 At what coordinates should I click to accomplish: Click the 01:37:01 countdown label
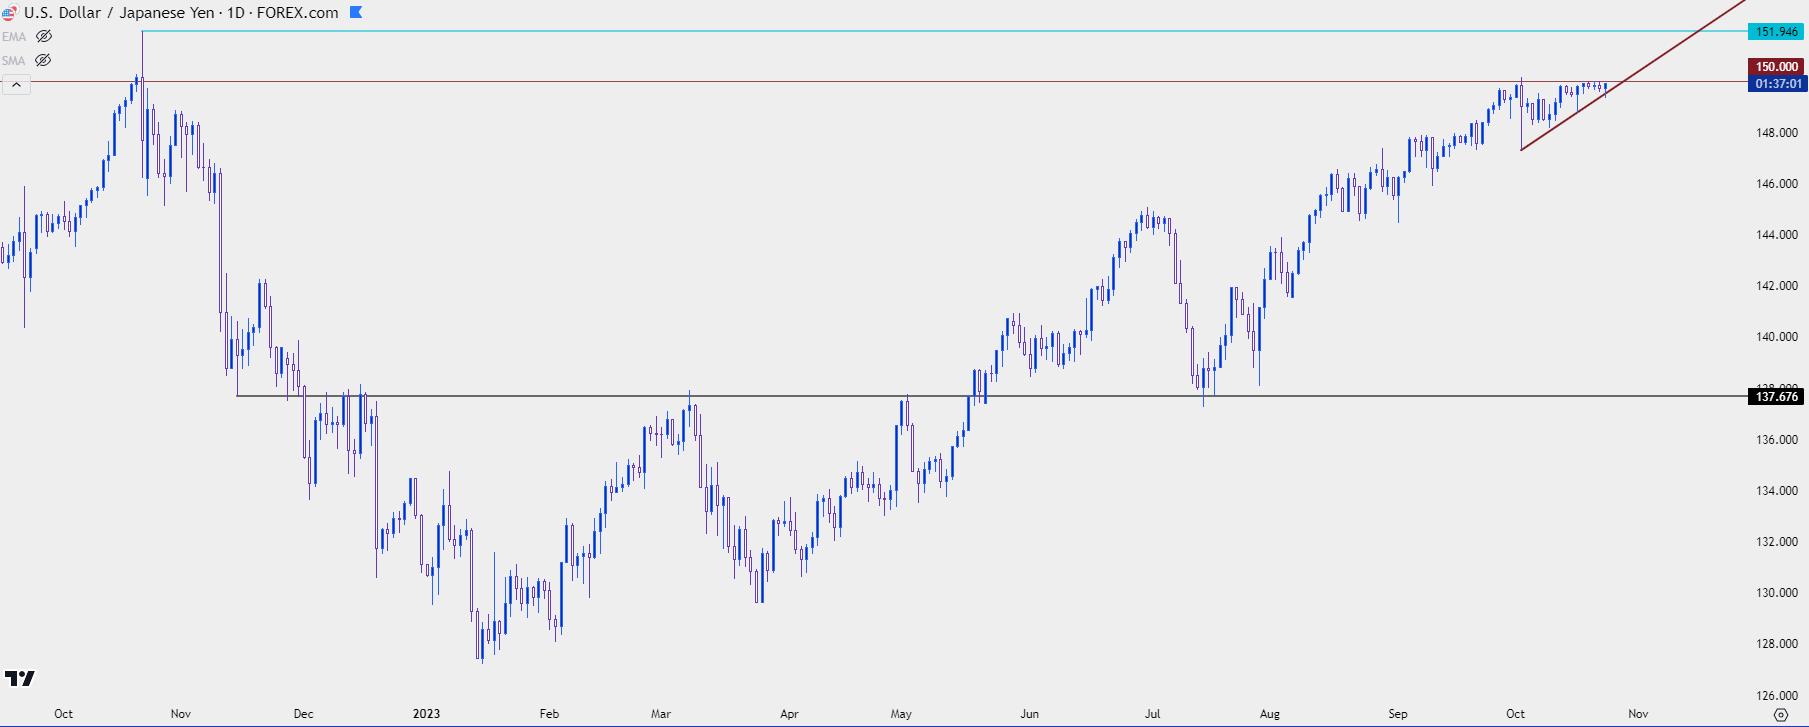tap(1777, 84)
